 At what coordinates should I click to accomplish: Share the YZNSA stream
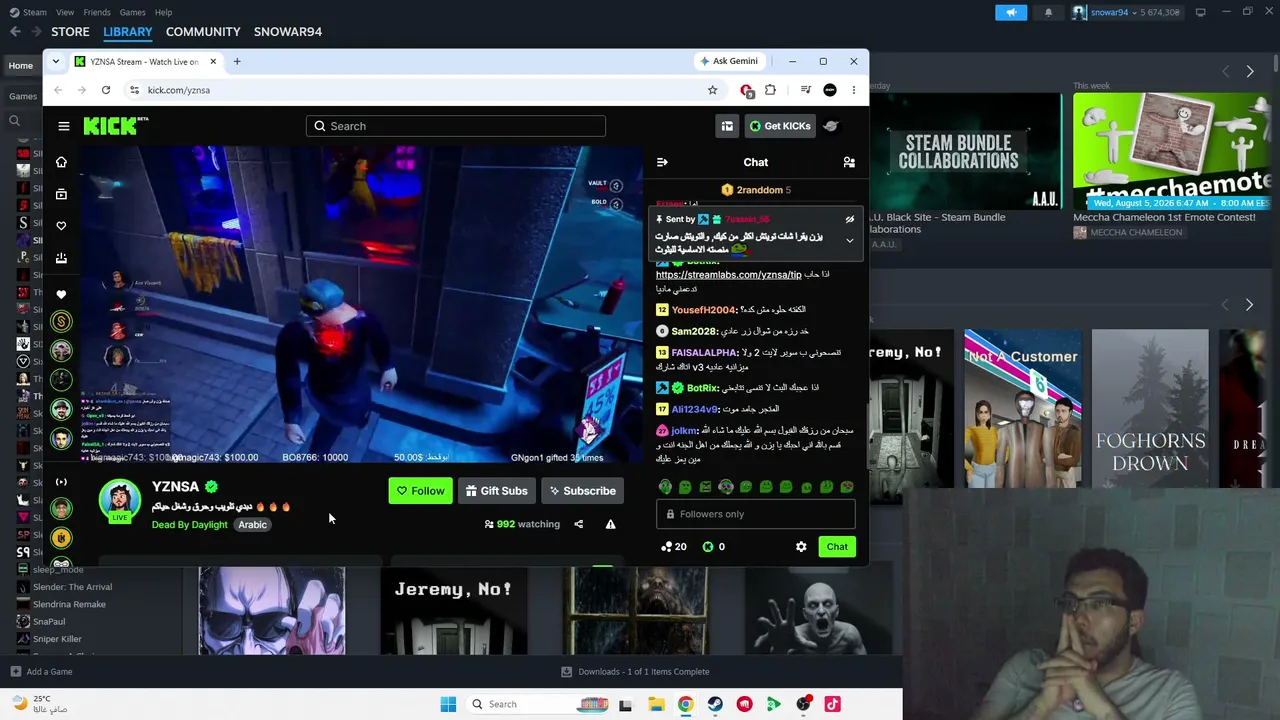click(x=578, y=524)
